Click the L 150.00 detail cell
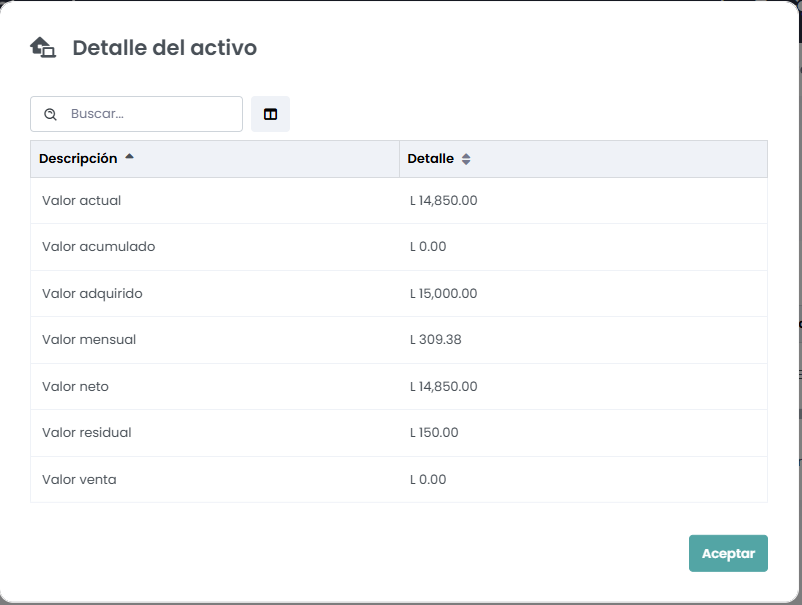This screenshot has width=802, height=605. click(x=434, y=433)
